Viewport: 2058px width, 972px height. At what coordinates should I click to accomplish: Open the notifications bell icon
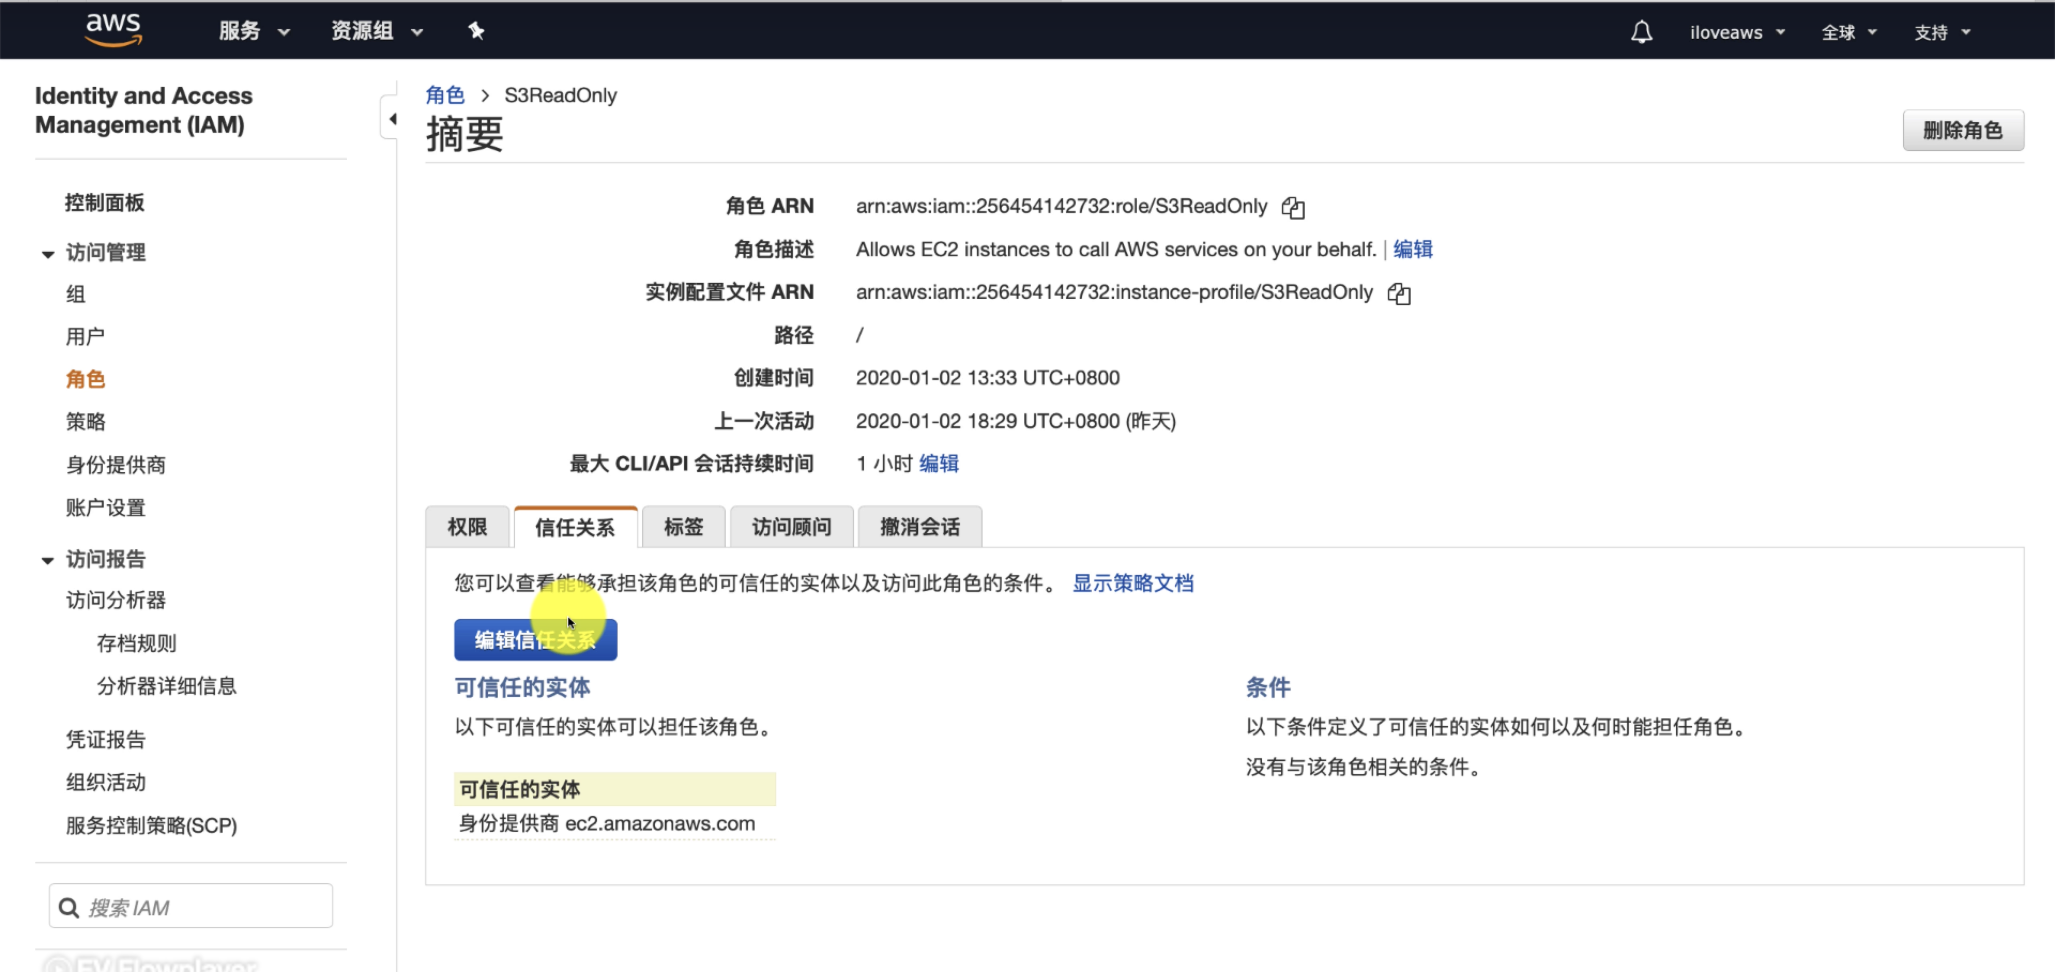tap(1641, 32)
